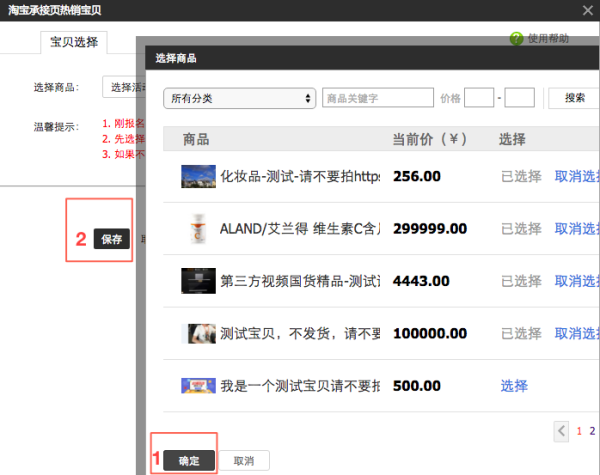The height and width of the screenshot is (475, 600).
Task: Click the ALAND vitamin C product thumbnail
Action: (x=197, y=229)
